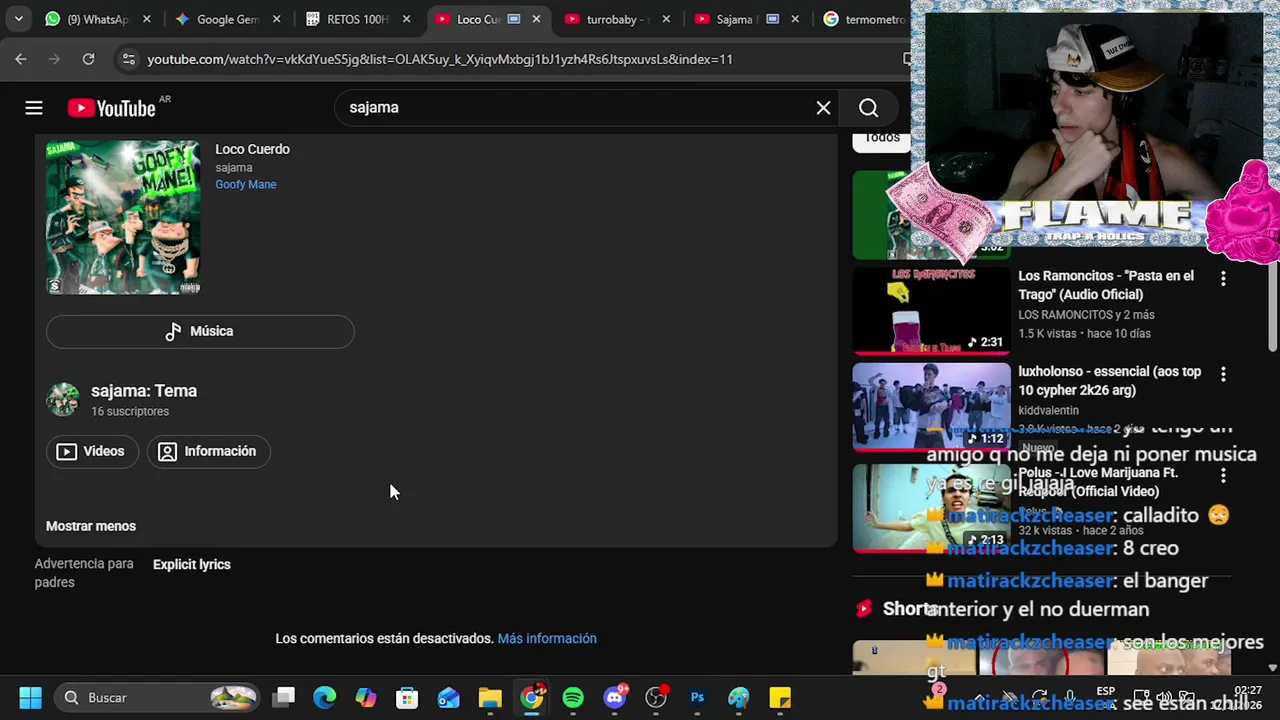Click the Chrome address bar URL
This screenshot has width=1280, height=720.
click(440, 59)
